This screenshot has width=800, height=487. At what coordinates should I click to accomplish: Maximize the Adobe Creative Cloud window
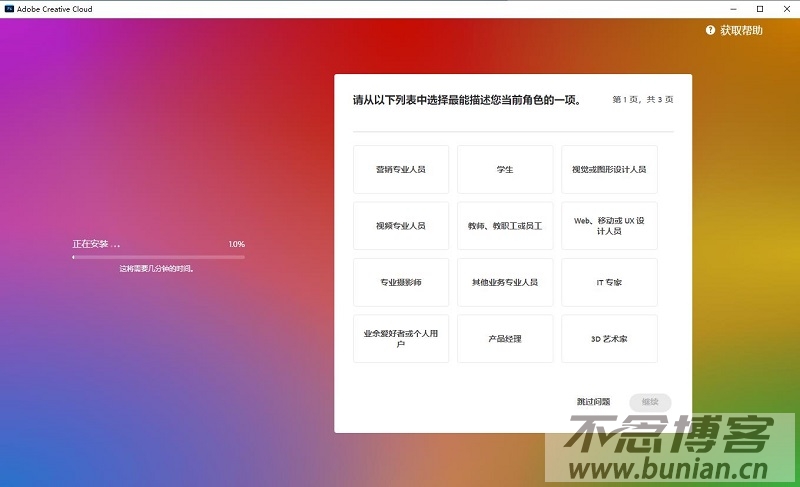[759, 8]
